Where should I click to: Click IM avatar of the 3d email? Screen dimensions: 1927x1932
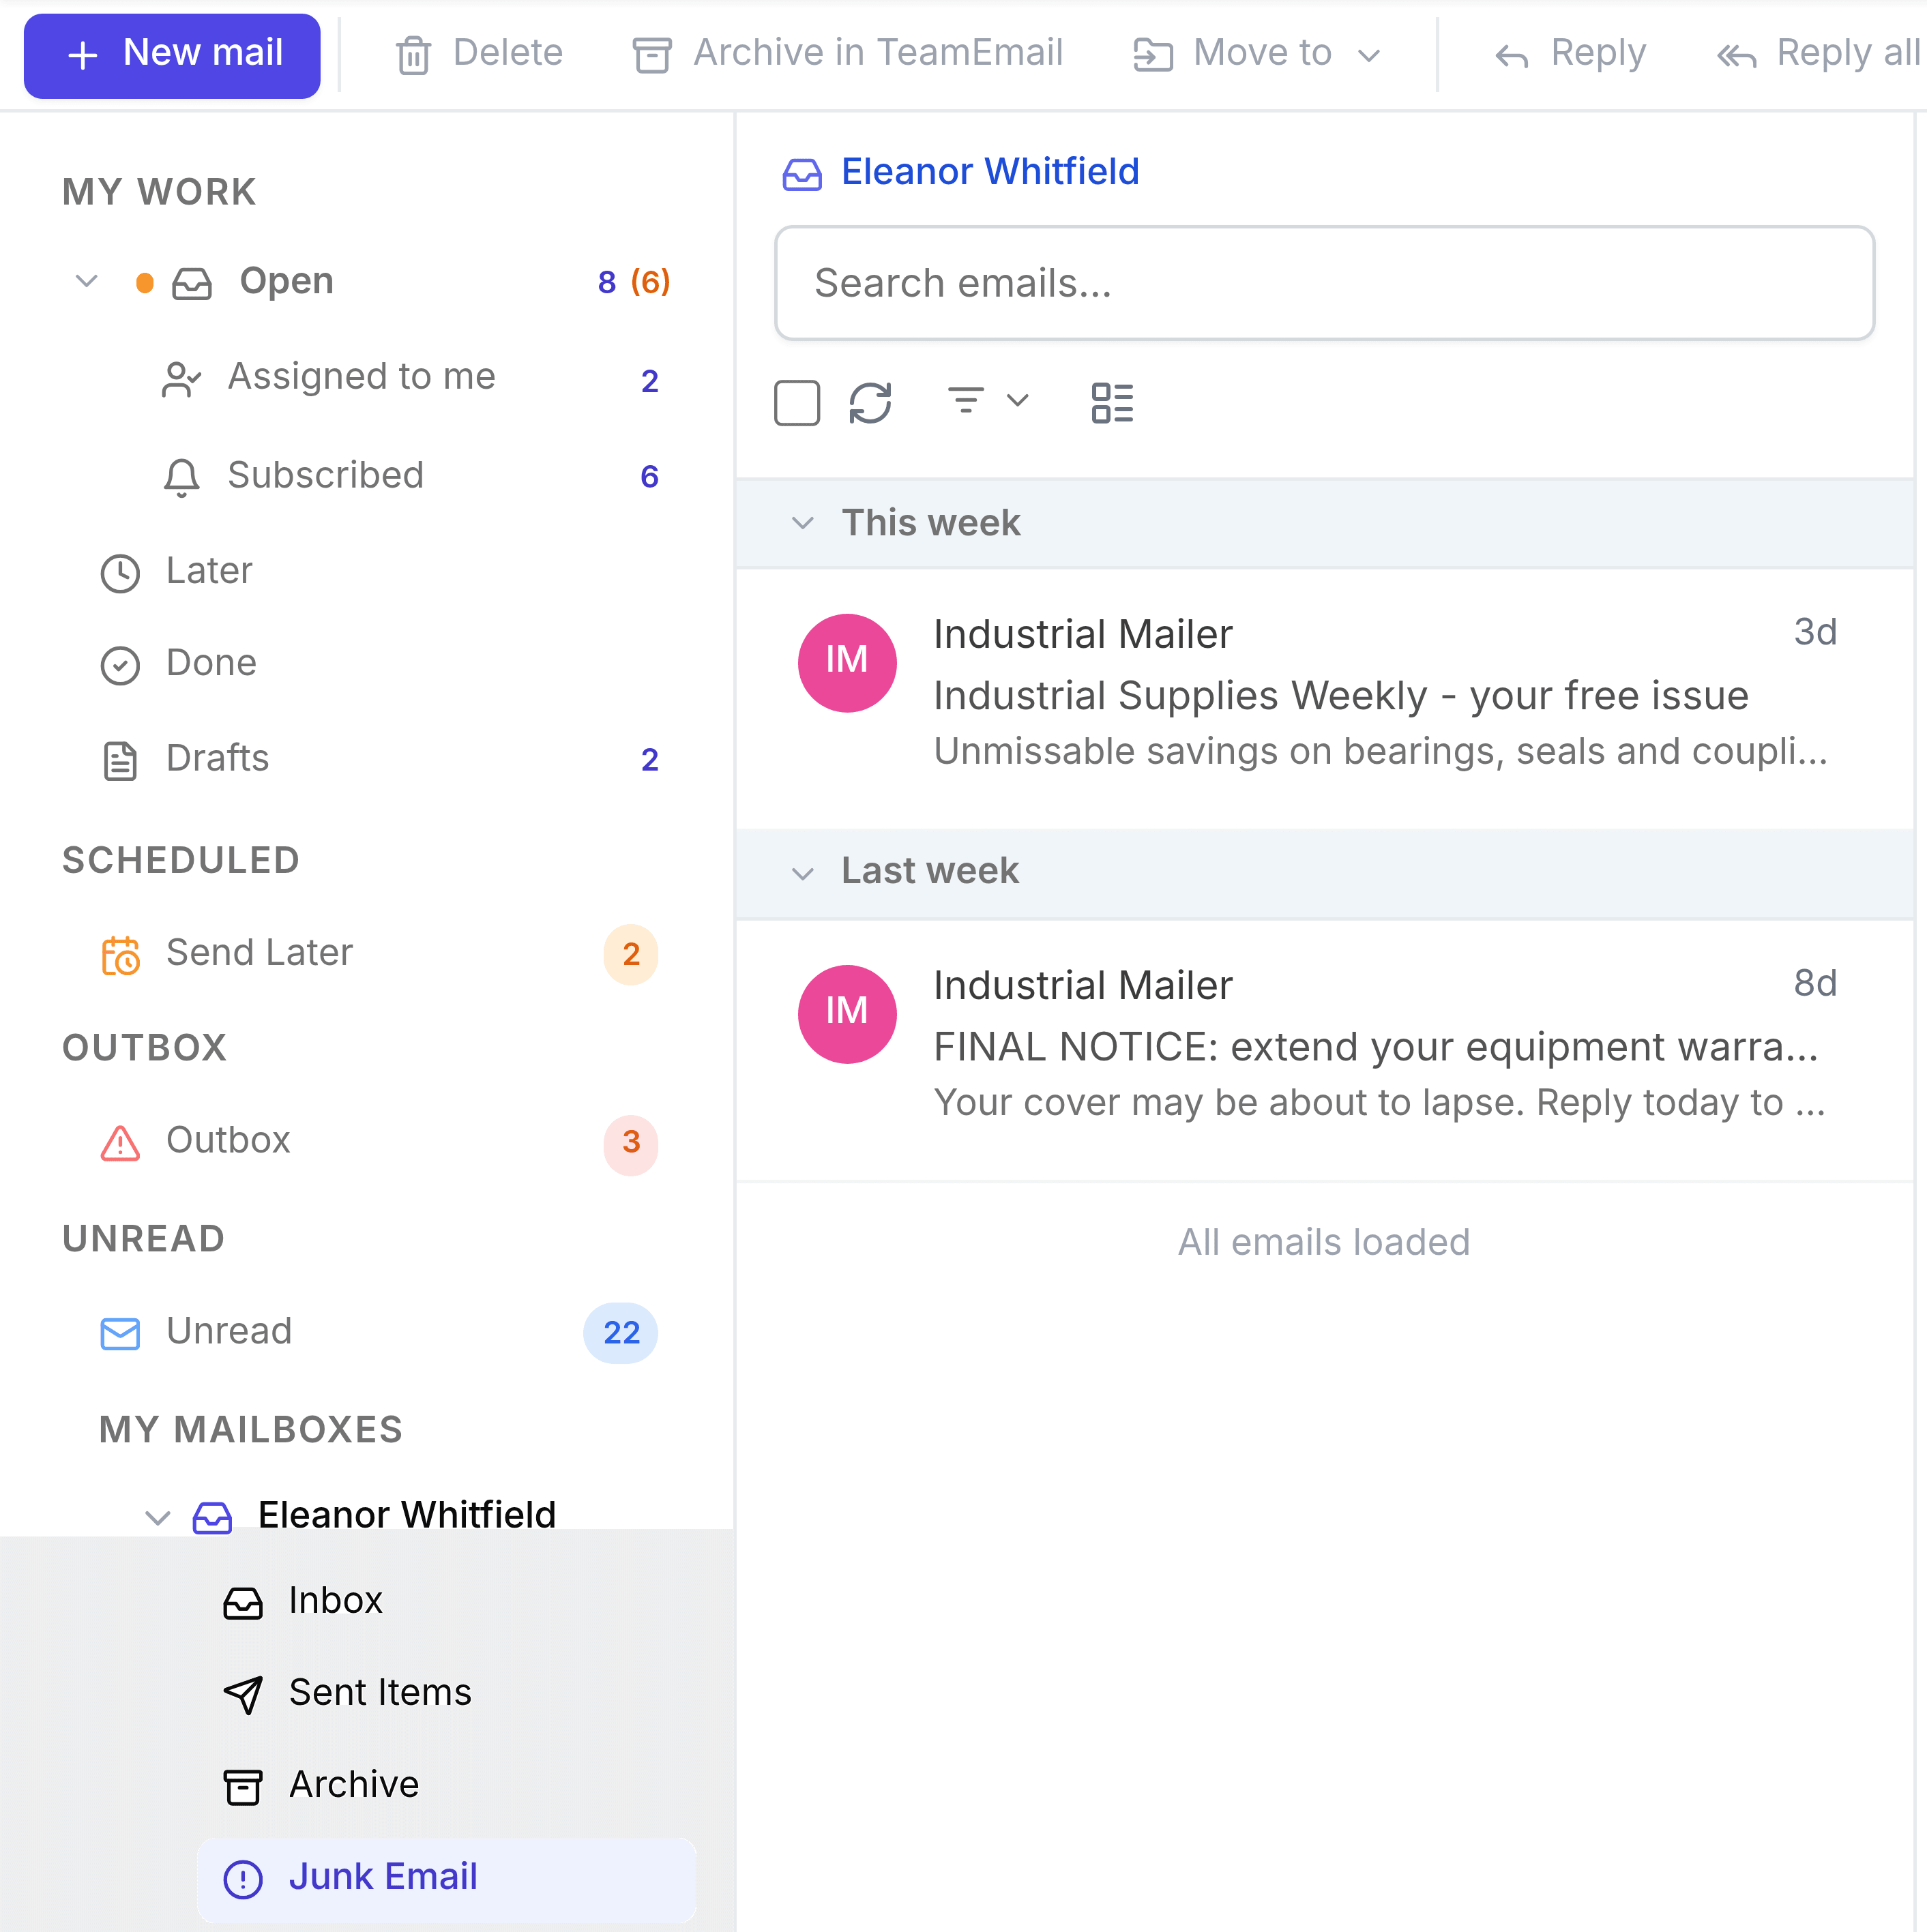tap(847, 663)
